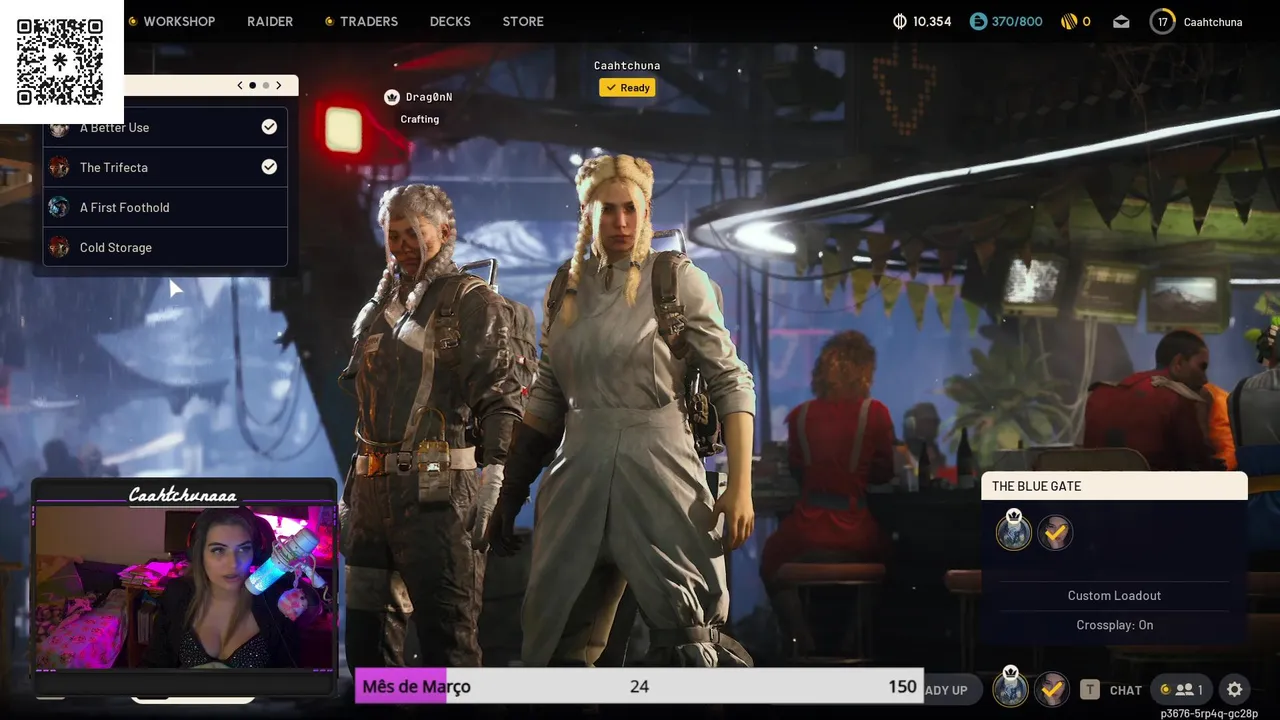Click the streamer webcam overlay
Viewport: 1280px width, 720px height.
coord(185,587)
